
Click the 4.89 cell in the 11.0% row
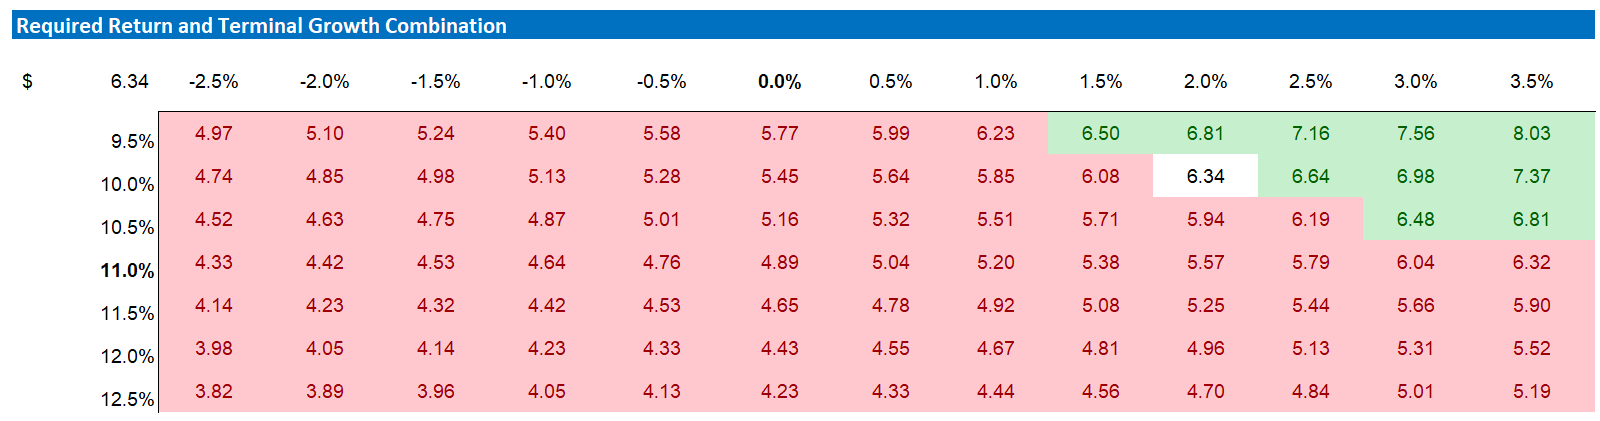click(x=779, y=262)
